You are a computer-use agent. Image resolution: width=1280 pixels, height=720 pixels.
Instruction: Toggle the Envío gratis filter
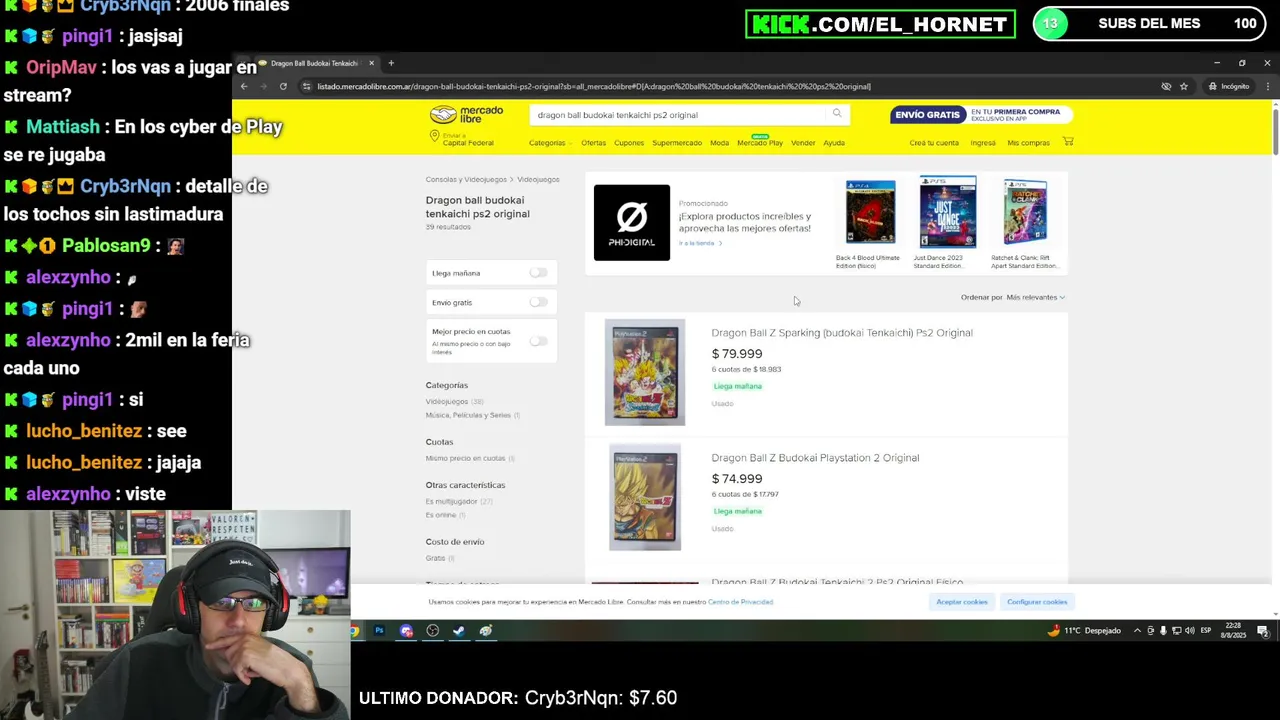tap(538, 302)
